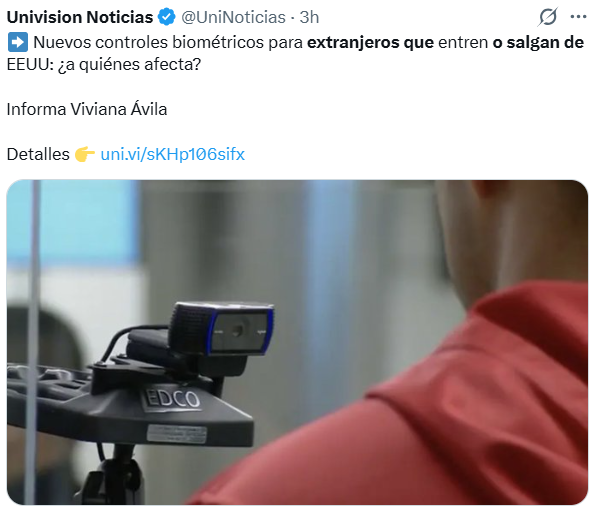Open the Univision Noticias profile name
The image size is (594, 508).
80,17
